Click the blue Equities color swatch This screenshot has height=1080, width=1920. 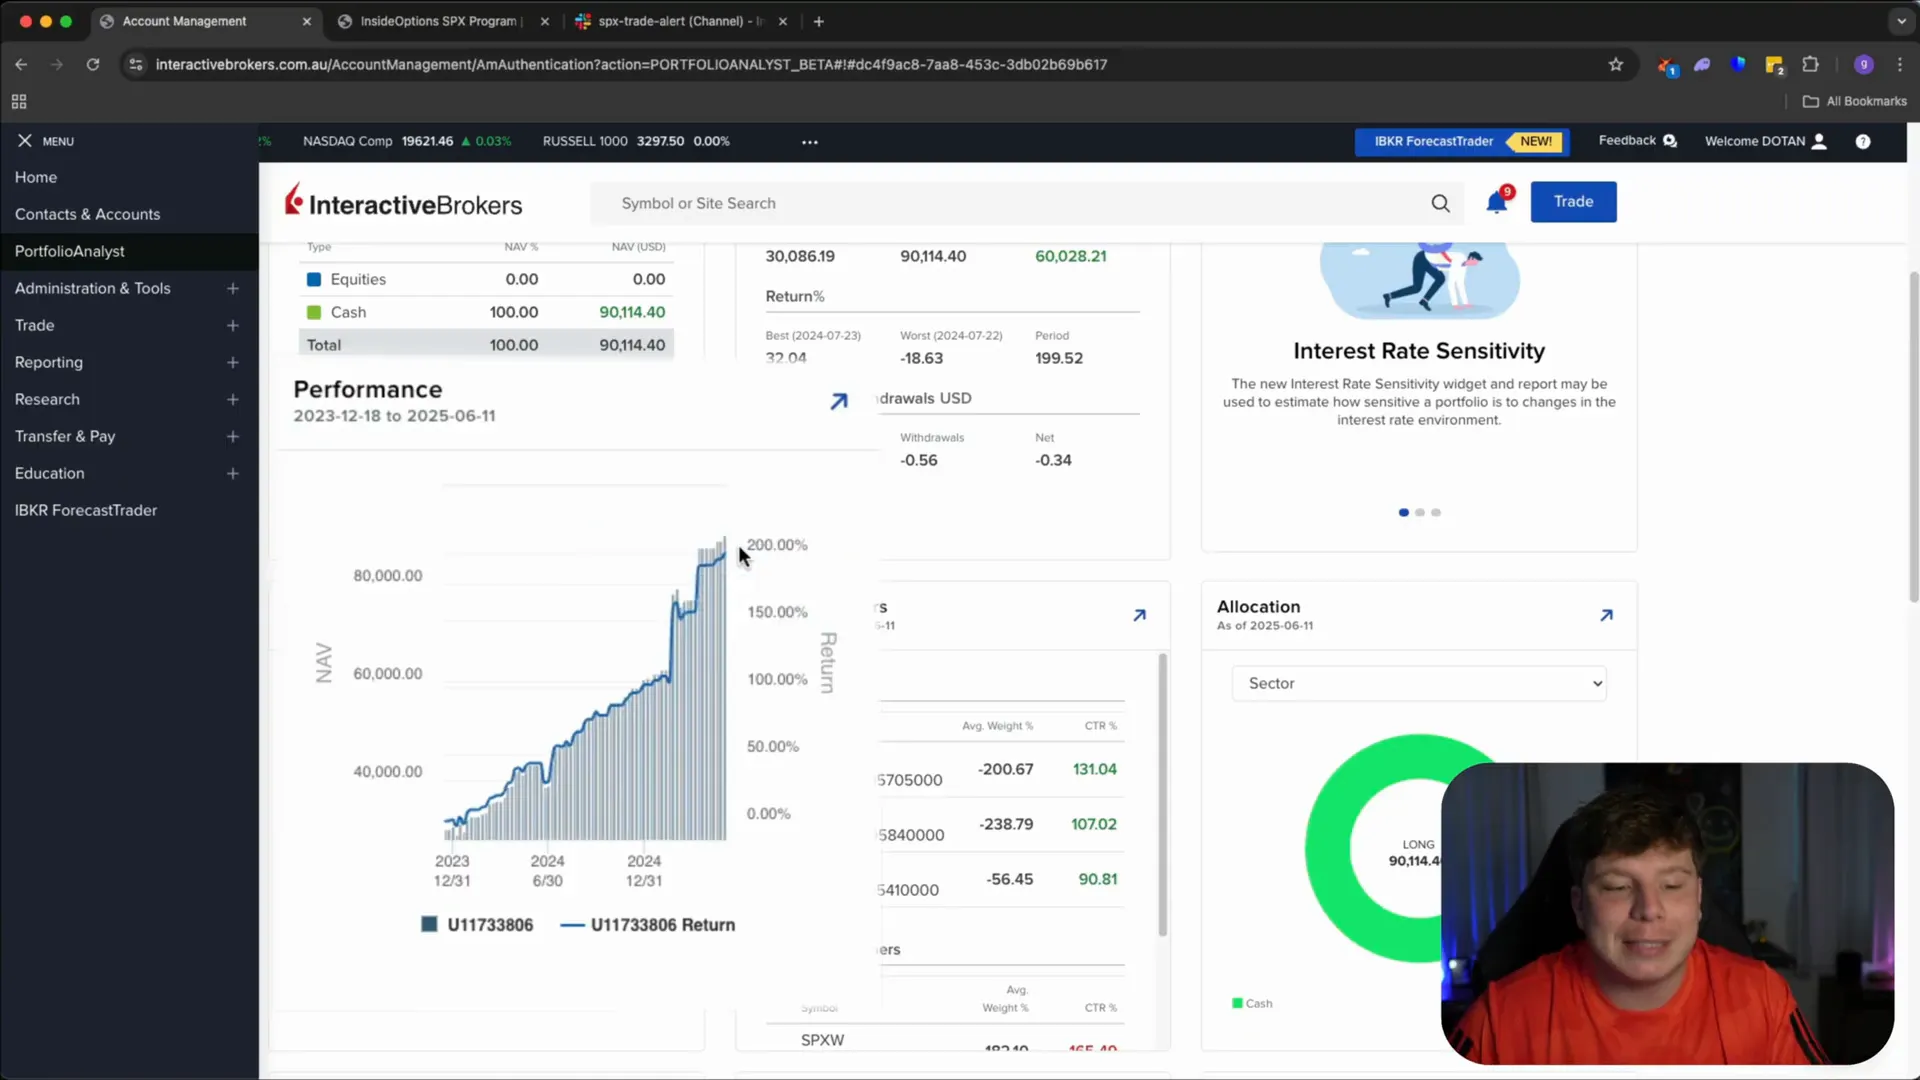(313, 280)
